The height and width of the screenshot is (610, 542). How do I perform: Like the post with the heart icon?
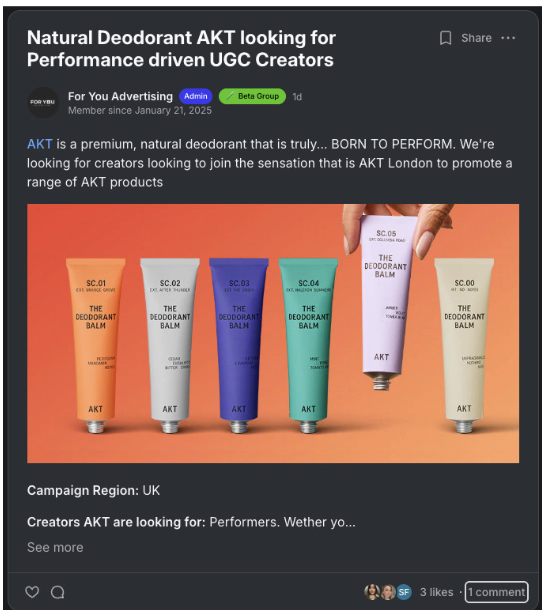32,592
